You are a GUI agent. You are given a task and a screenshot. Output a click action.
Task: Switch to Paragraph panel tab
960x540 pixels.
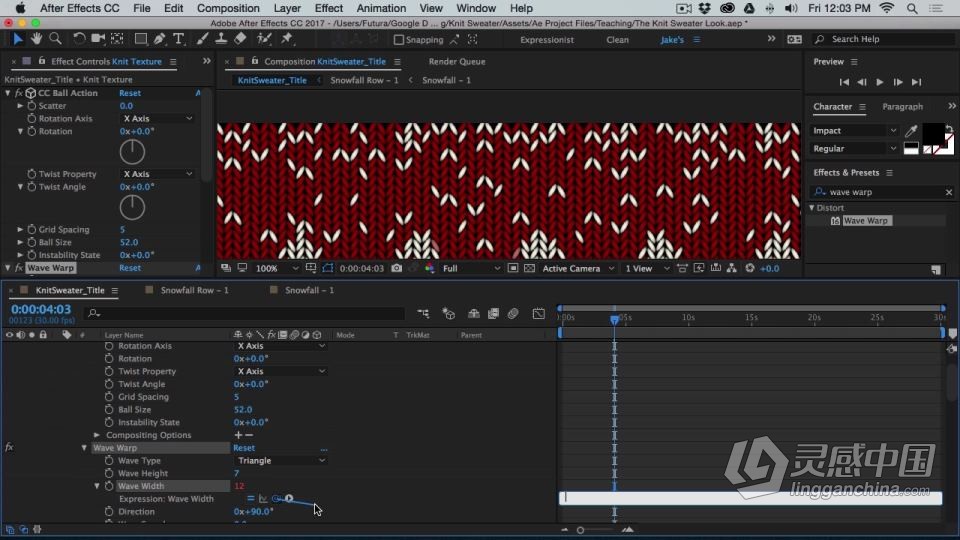[x=902, y=107]
